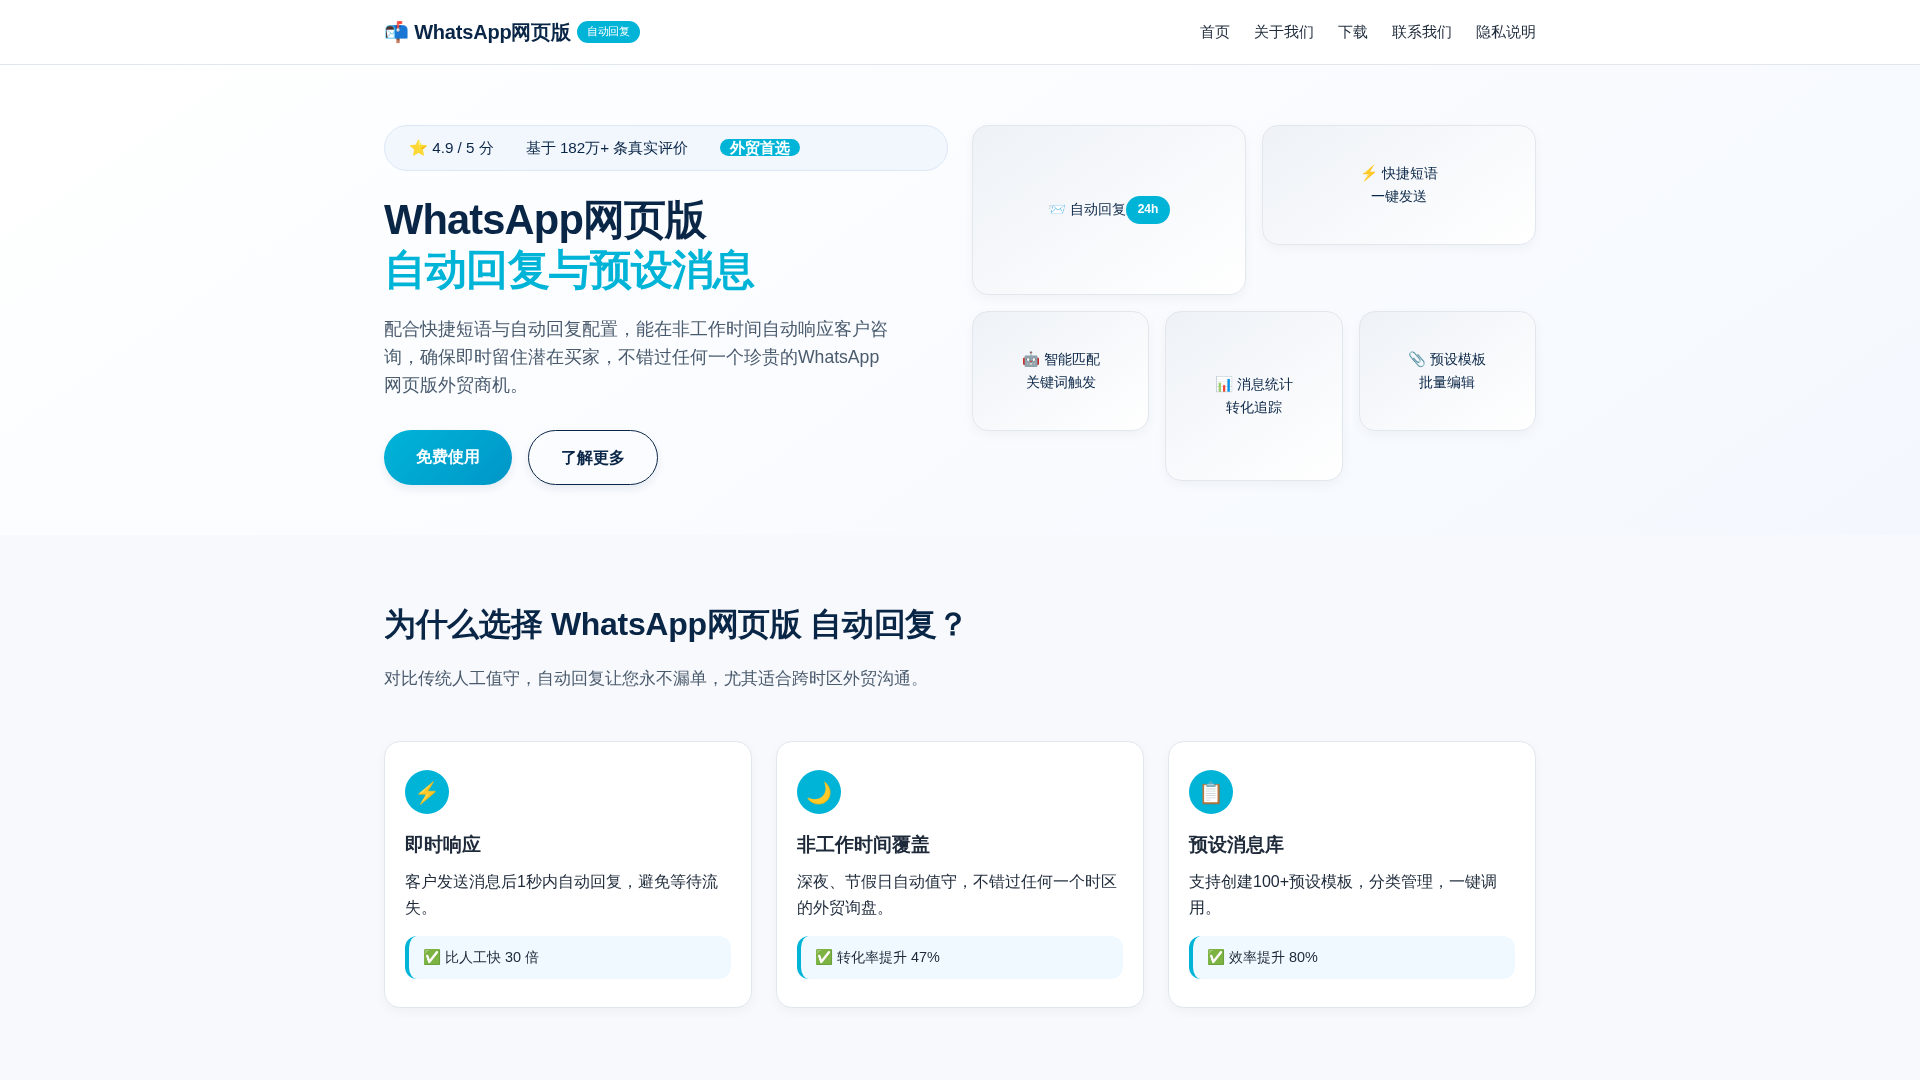This screenshot has height=1080, width=1920.
Task: Open the 联系我们 nav item
Action: [1422, 32]
